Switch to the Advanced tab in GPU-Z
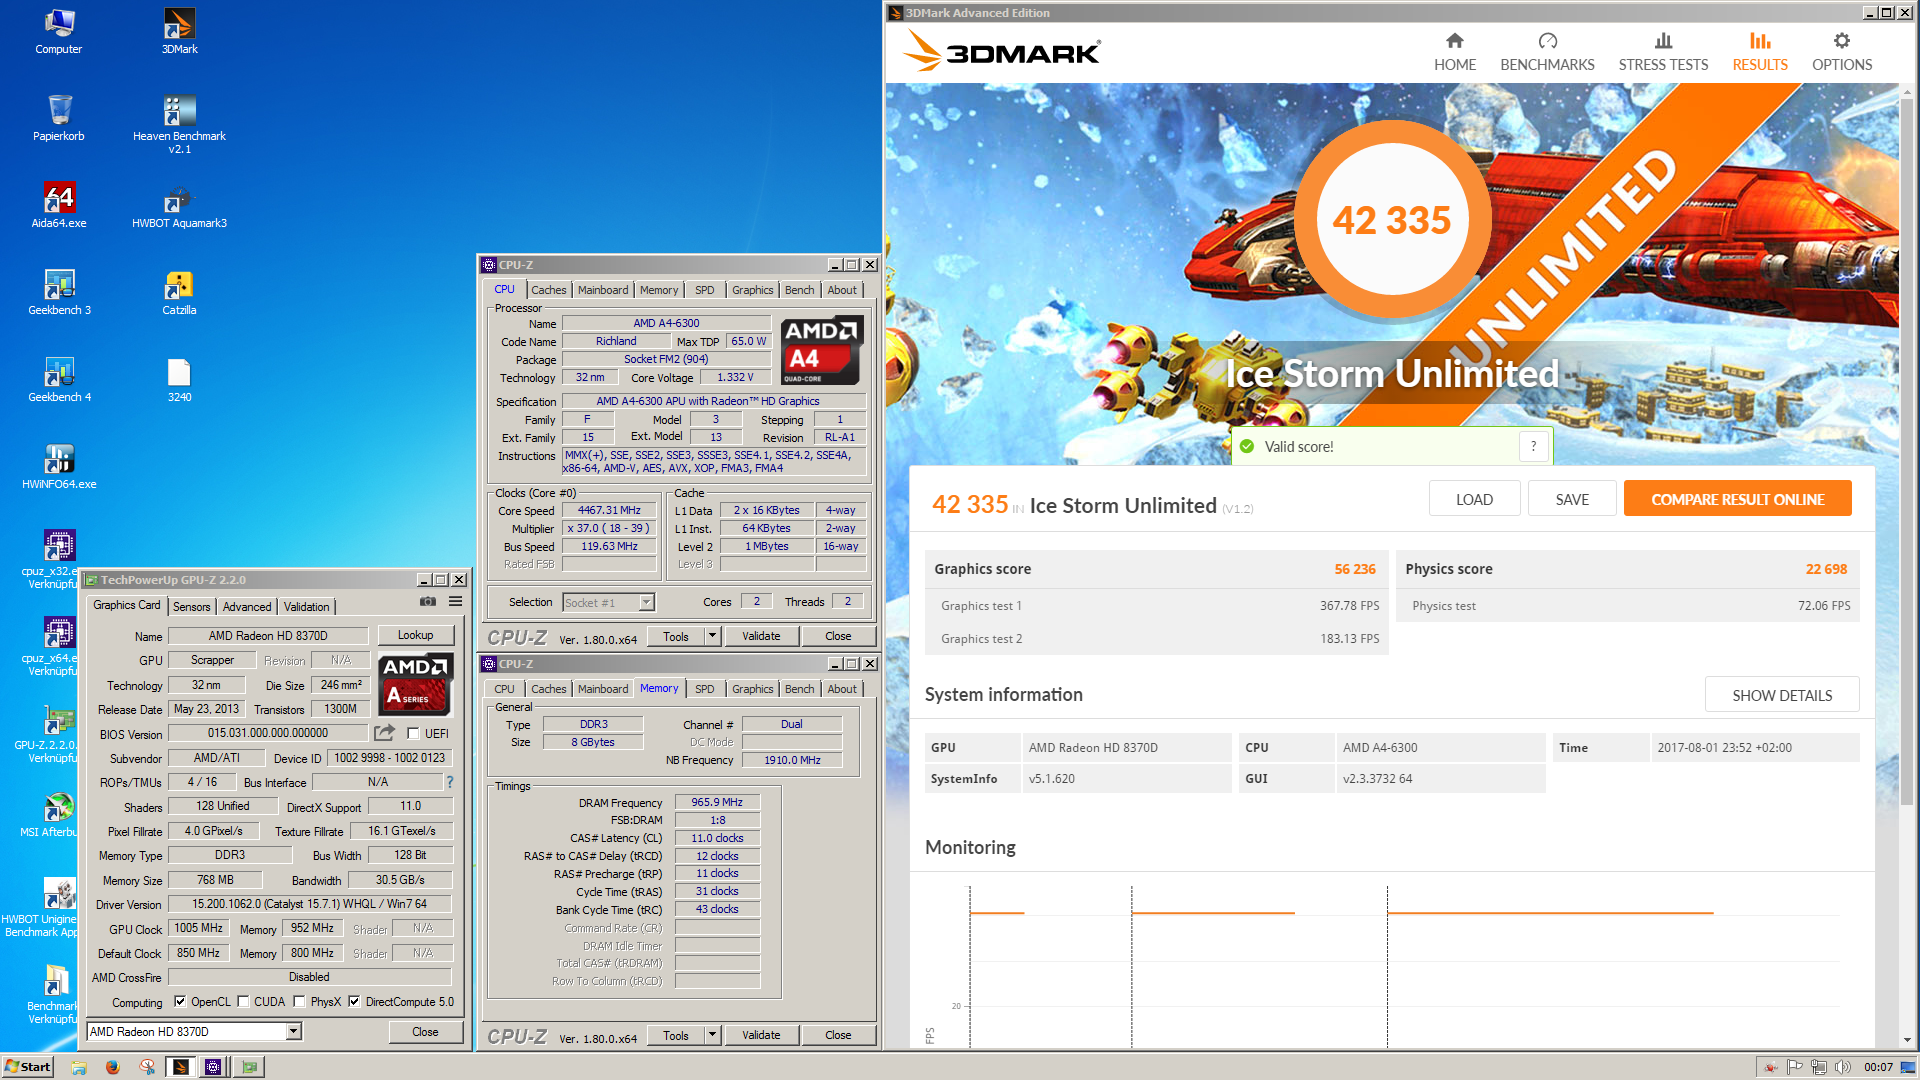 click(247, 606)
